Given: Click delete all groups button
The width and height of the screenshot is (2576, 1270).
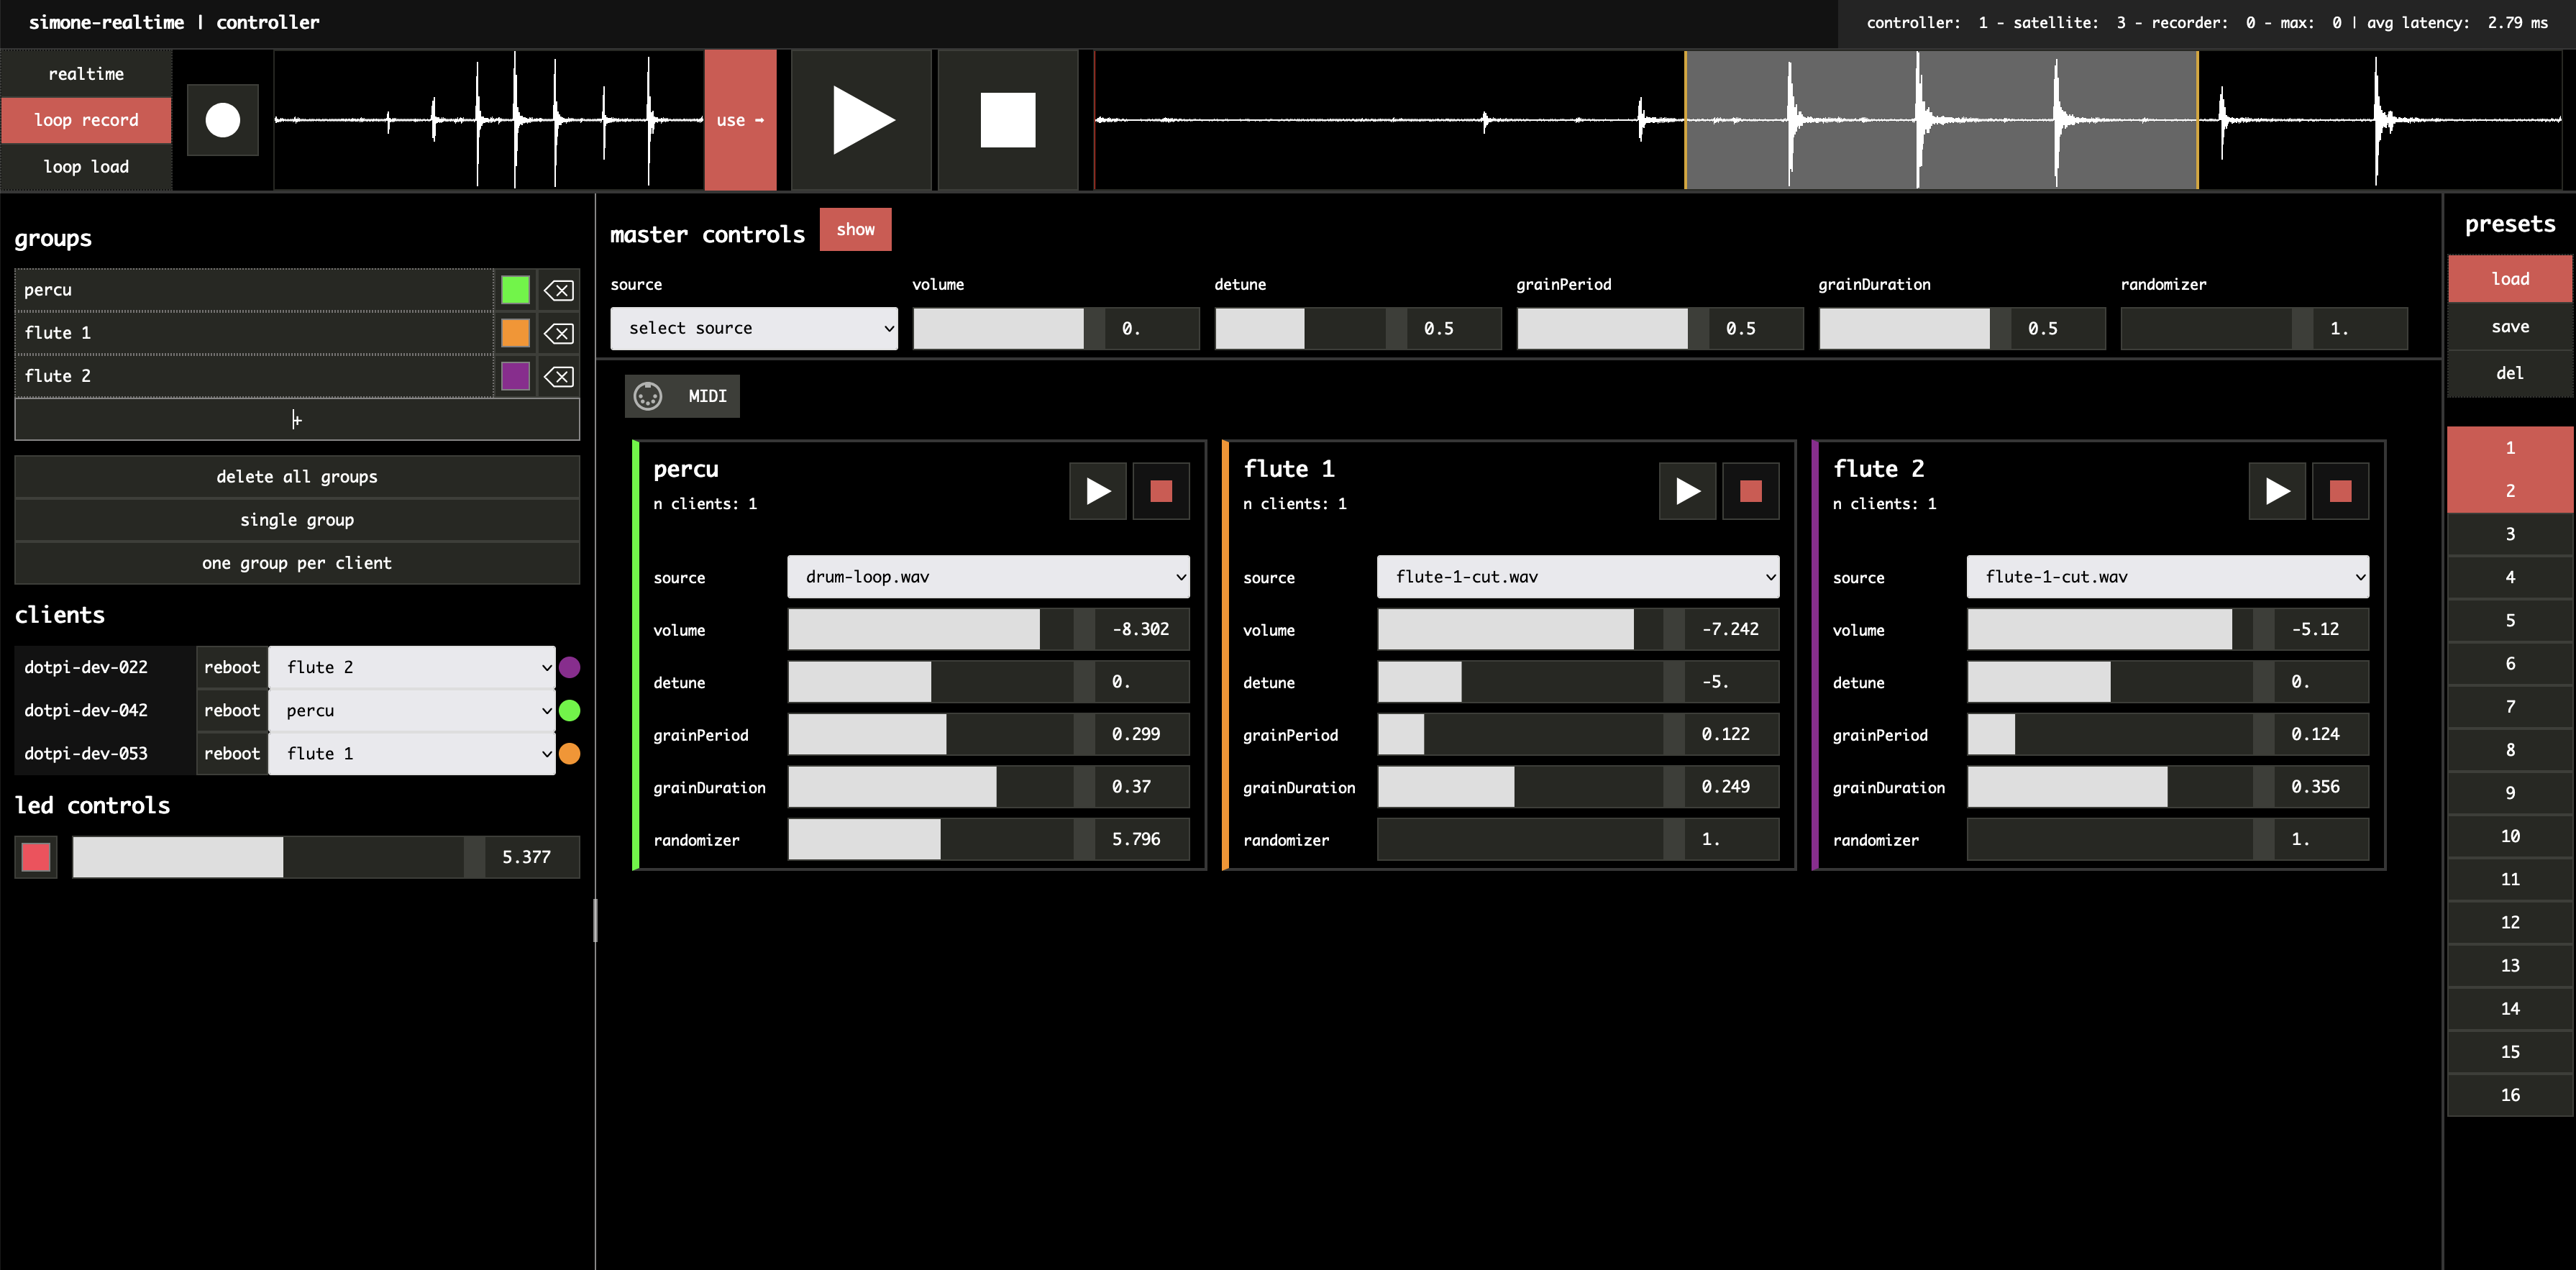Looking at the screenshot, I should (297, 477).
